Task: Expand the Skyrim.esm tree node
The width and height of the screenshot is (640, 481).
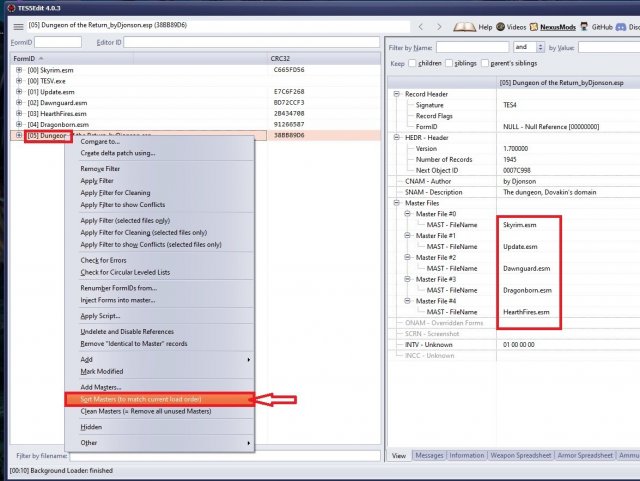Action: tap(19, 71)
